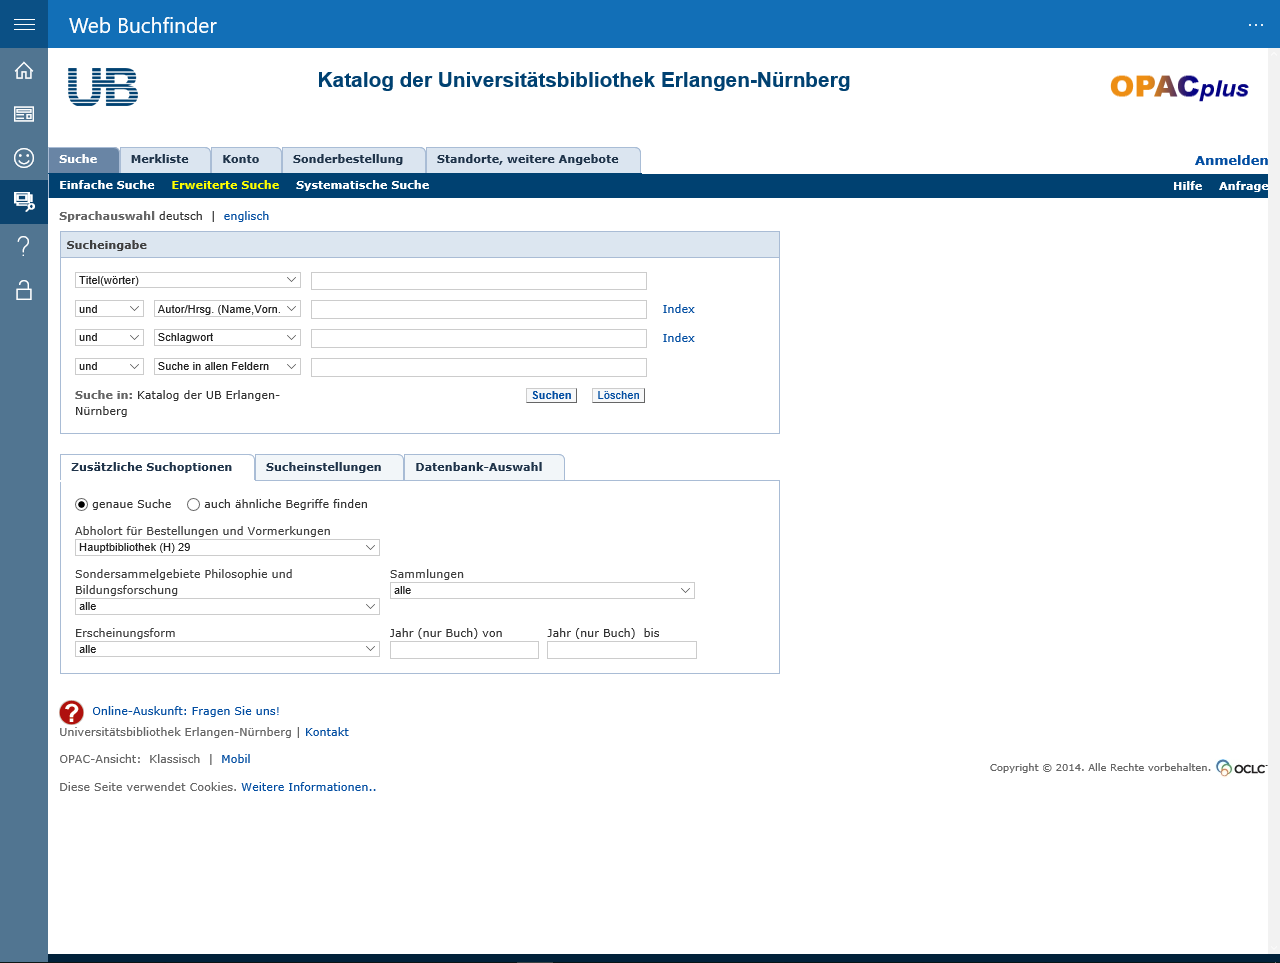Select the 'Einfache Suche' submenu item
The image size is (1280, 963).
pyautogui.click(x=107, y=186)
